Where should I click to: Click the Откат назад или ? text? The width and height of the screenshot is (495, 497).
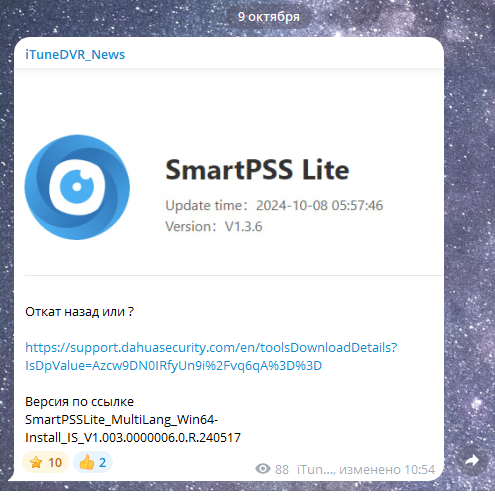[x=79, y=312]
